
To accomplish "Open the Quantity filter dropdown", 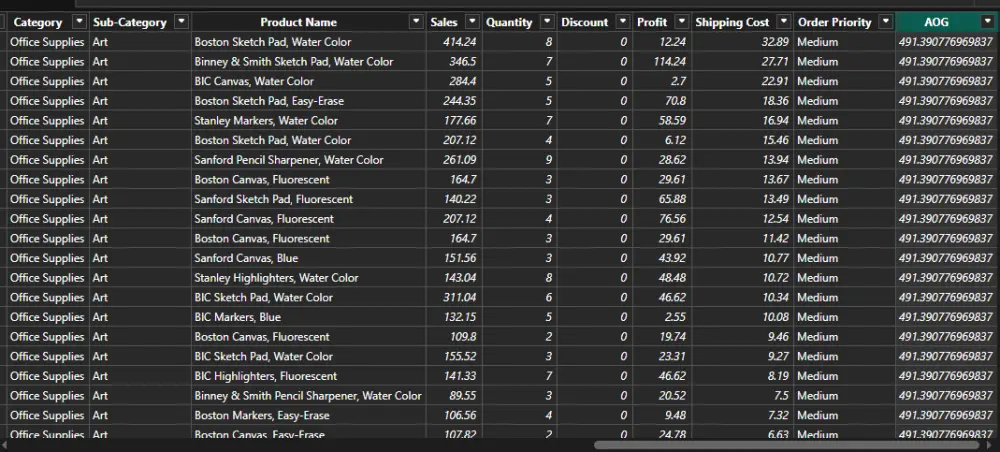I will pos(546,22).
